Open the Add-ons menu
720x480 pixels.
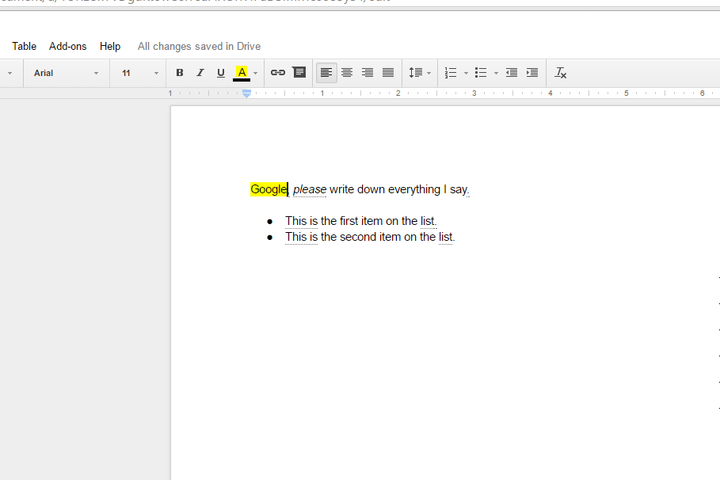[x=68, y=46]
